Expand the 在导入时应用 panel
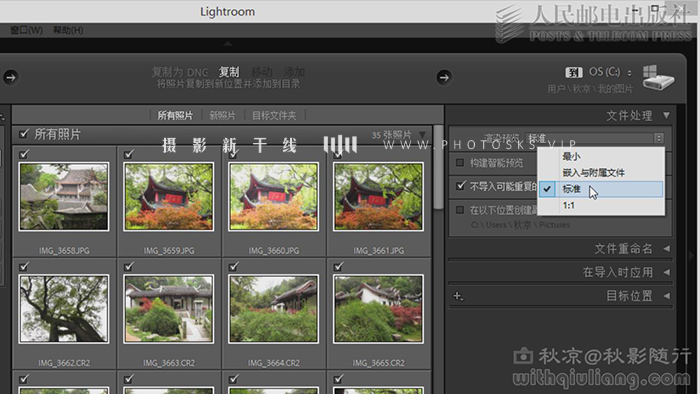The width and height of the screenshot is (700, 394). point(667,272)
